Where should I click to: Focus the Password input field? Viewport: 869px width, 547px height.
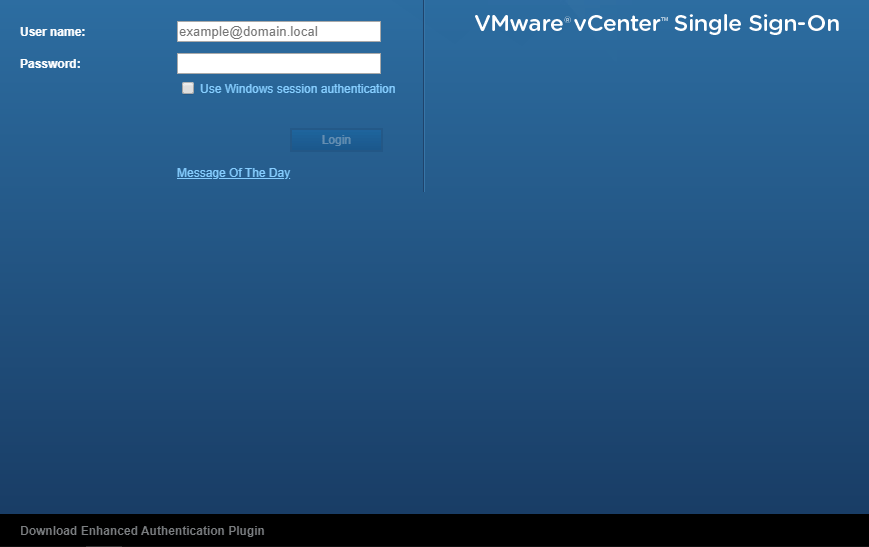click(x=279, y=64)
